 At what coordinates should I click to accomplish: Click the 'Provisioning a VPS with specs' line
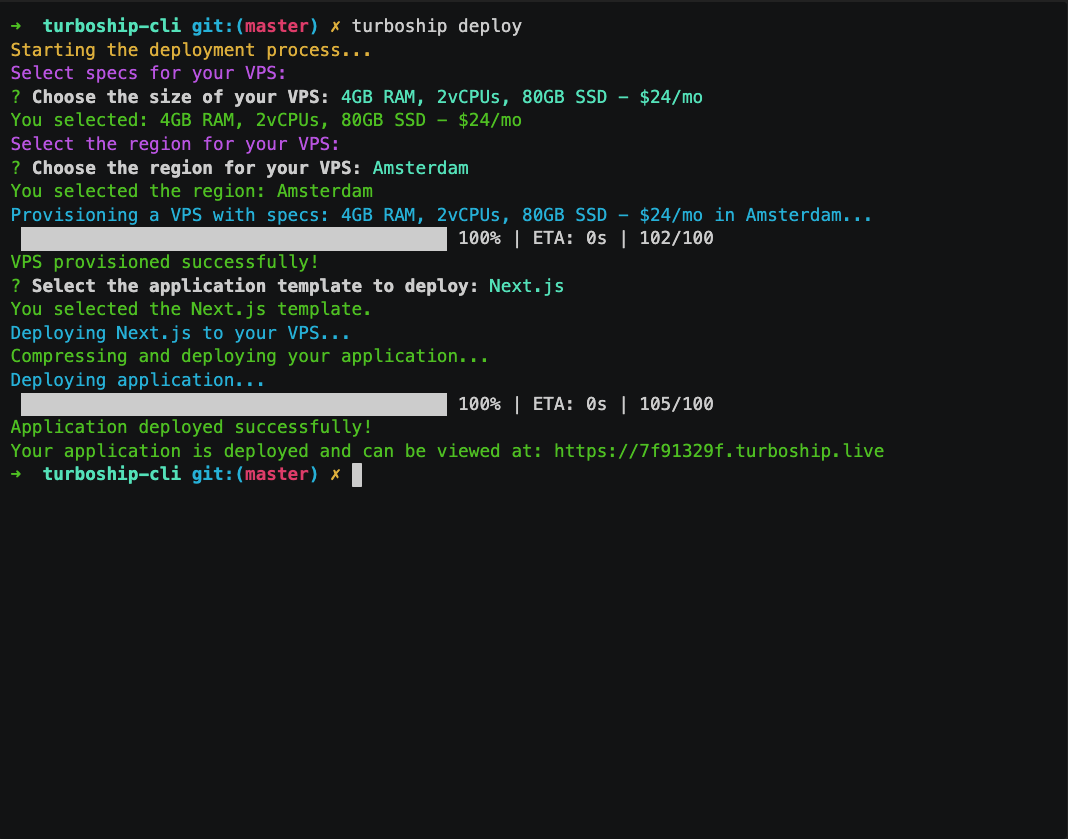click(441, 215)
